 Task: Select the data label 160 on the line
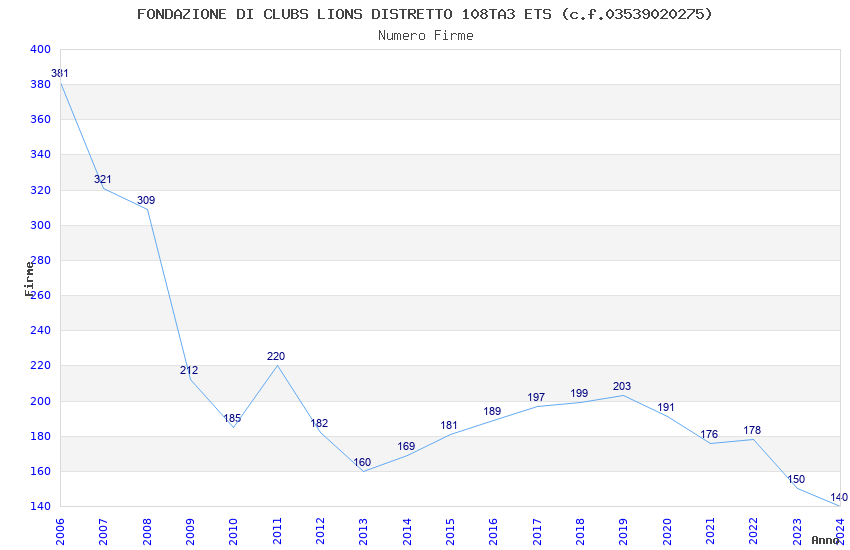(x=362, y=462)
